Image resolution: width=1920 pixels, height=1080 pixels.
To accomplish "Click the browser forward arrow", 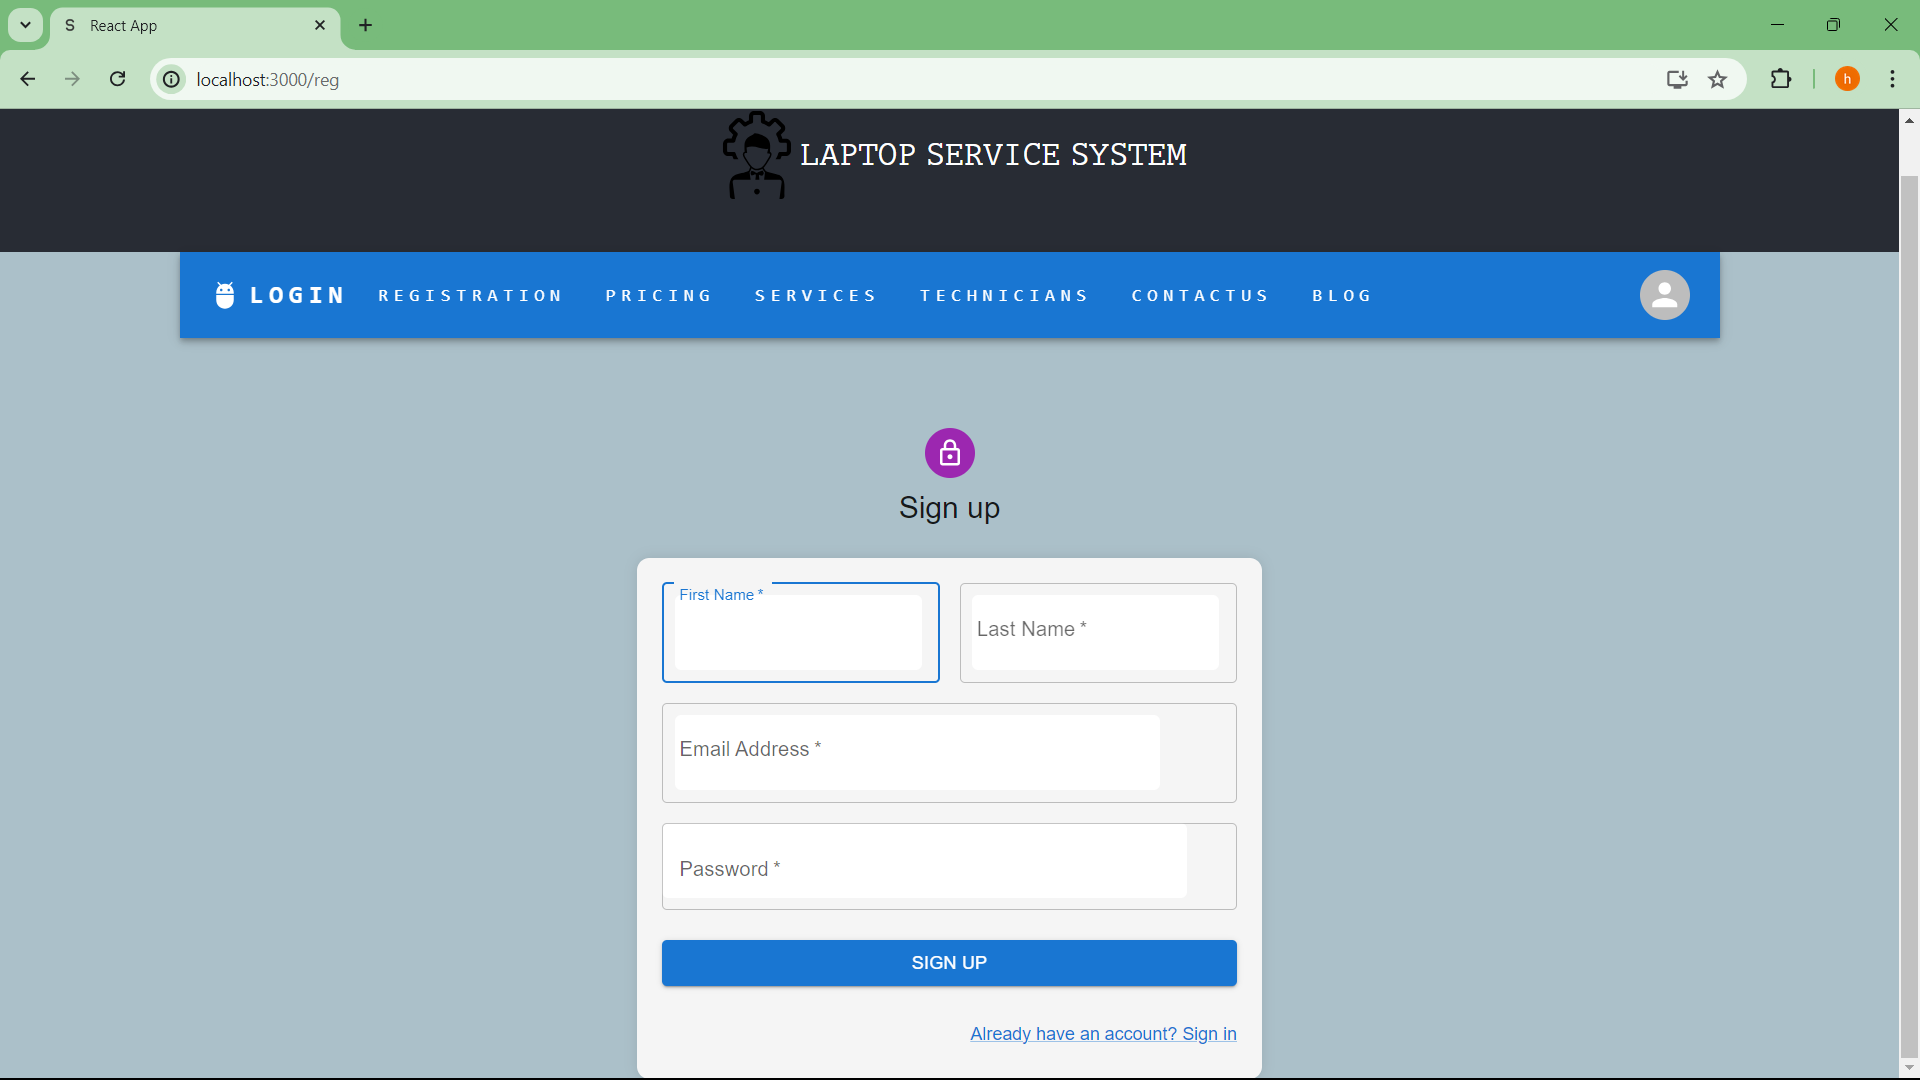I will click(72, 79).
